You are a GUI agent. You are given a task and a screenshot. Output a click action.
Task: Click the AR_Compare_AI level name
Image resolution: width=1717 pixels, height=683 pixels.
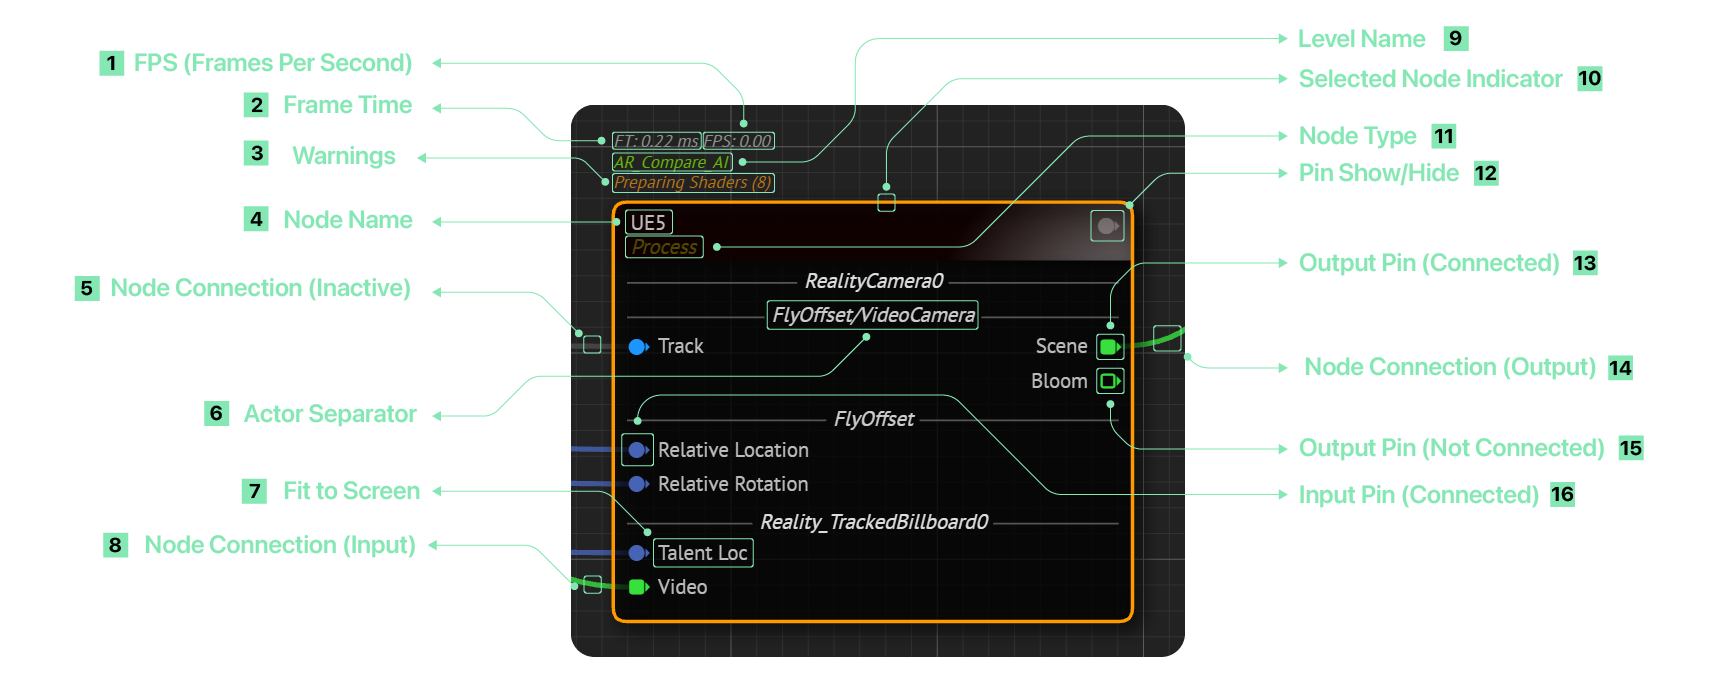[672, 162]
